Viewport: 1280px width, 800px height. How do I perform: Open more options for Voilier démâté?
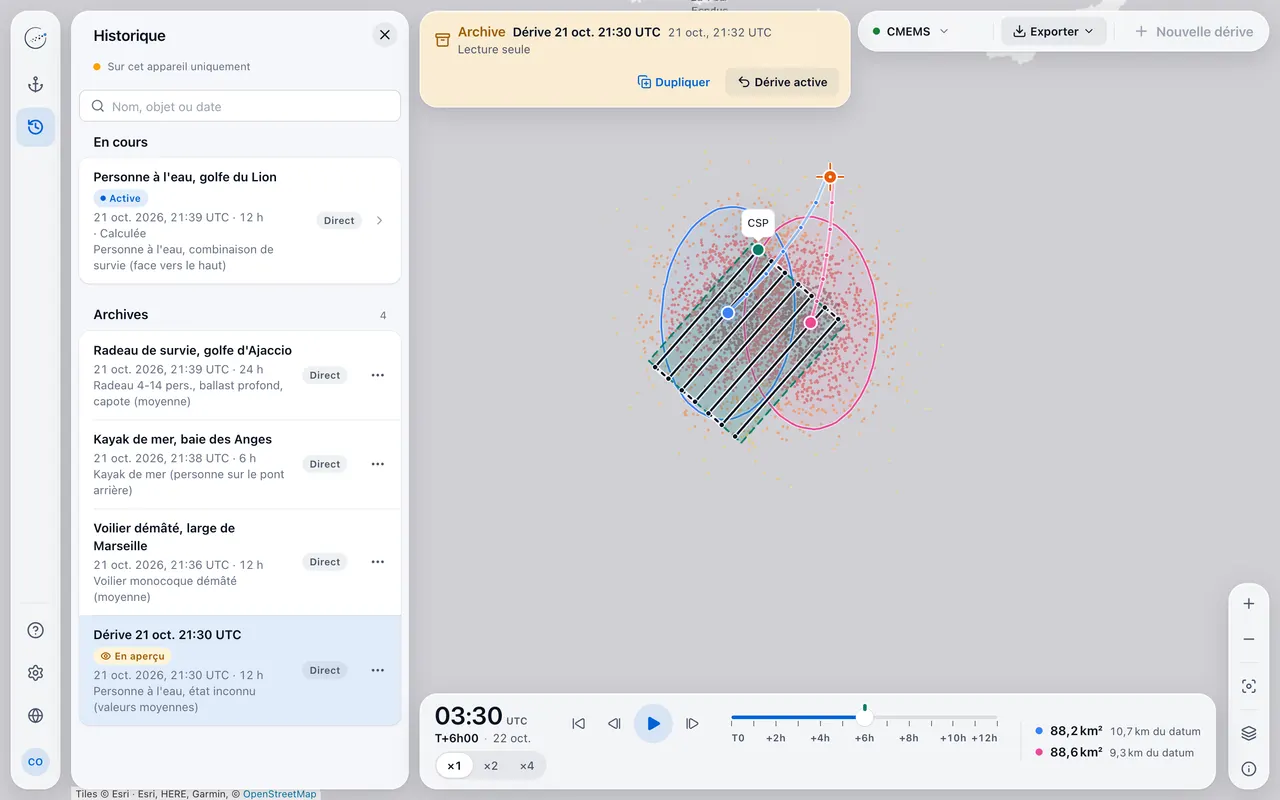pos(378,562)
